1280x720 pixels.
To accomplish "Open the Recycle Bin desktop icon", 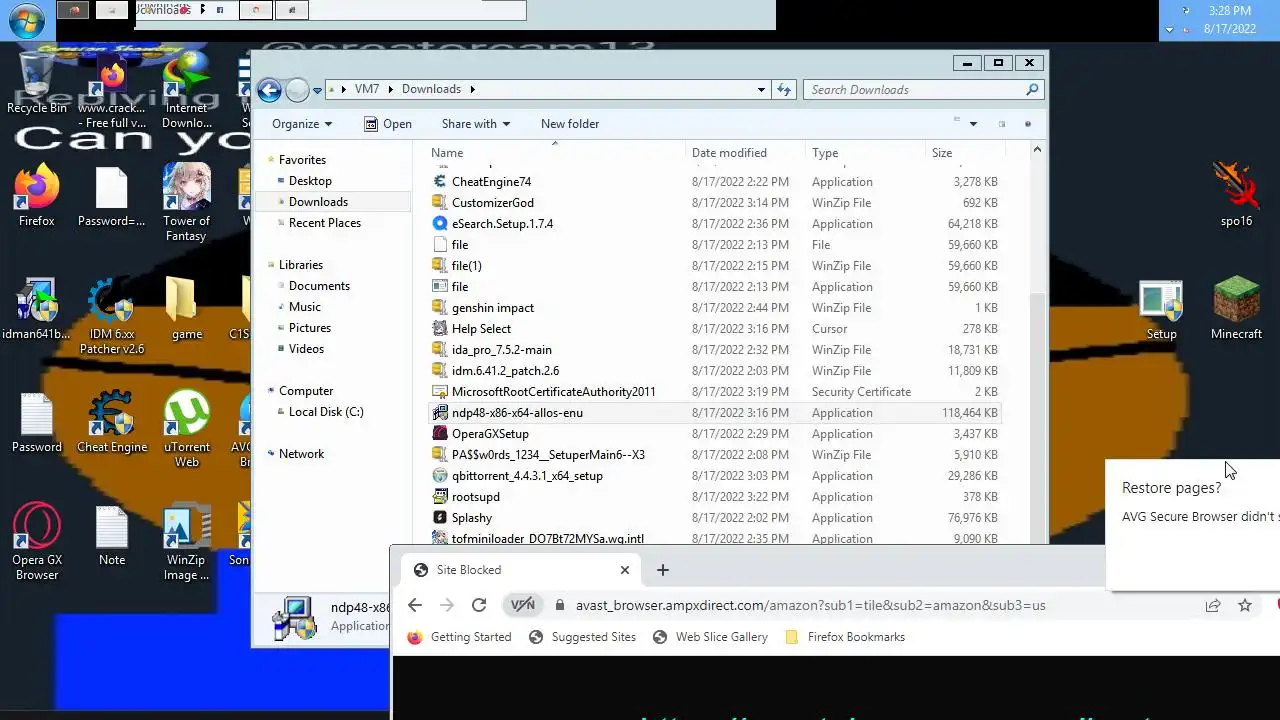I will point(36,85).
